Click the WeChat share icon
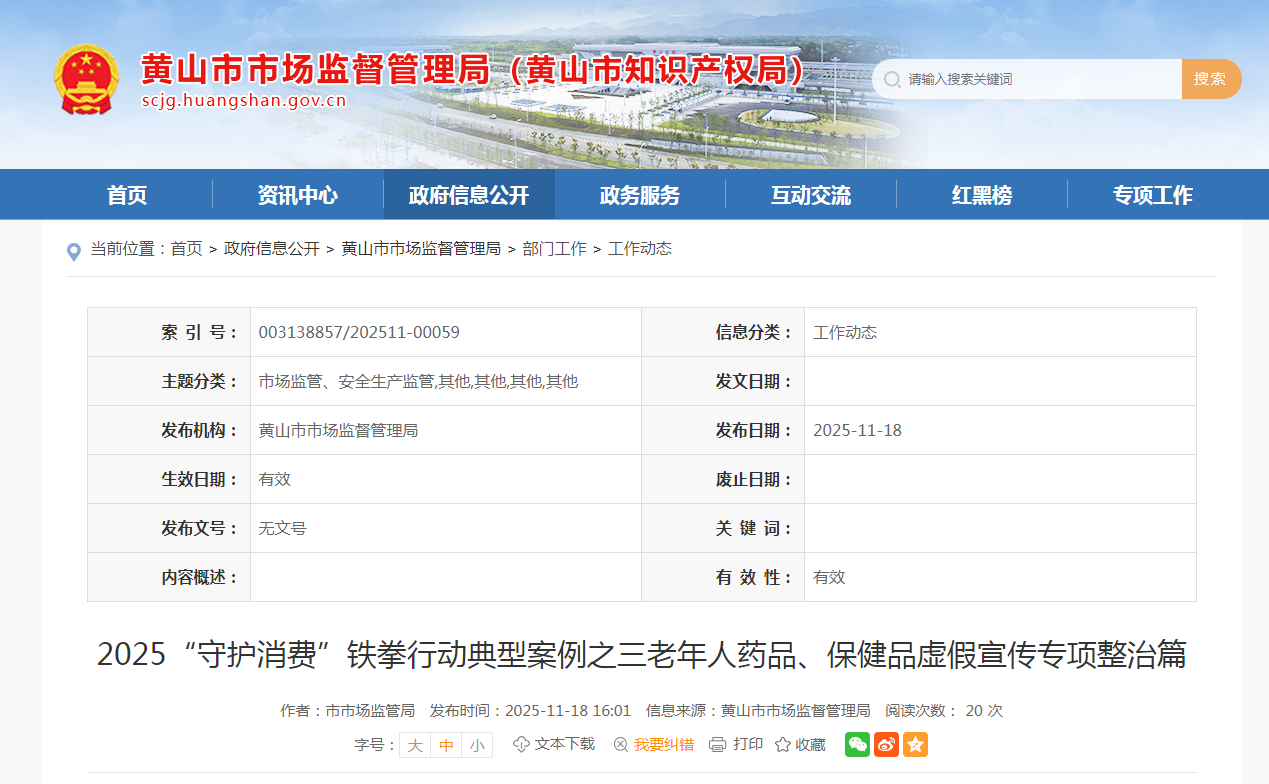This screenshot has height=784, width=1269. coord(857,744)
